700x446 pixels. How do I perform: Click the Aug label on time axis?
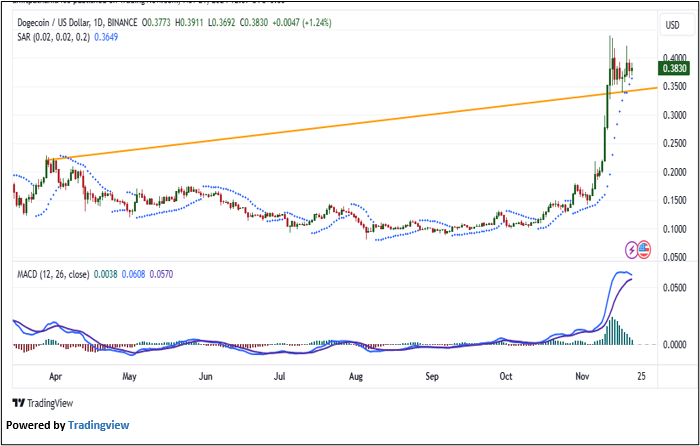click(356, 377)
